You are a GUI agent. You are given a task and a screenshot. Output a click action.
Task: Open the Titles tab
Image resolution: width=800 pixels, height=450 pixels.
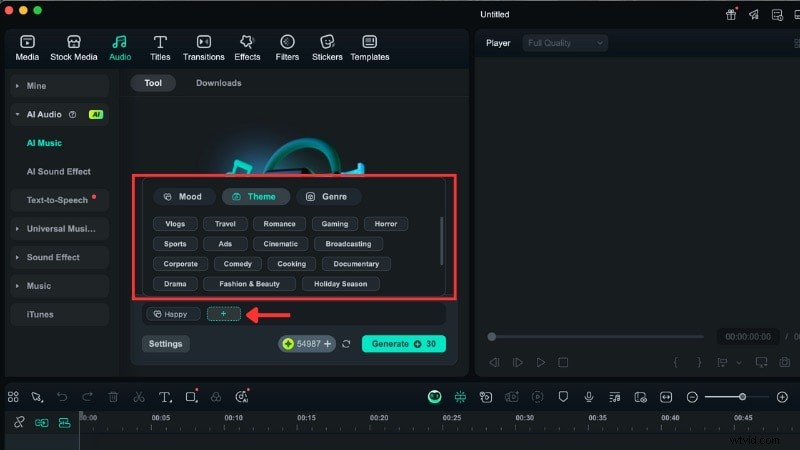[x=160, y=48]
